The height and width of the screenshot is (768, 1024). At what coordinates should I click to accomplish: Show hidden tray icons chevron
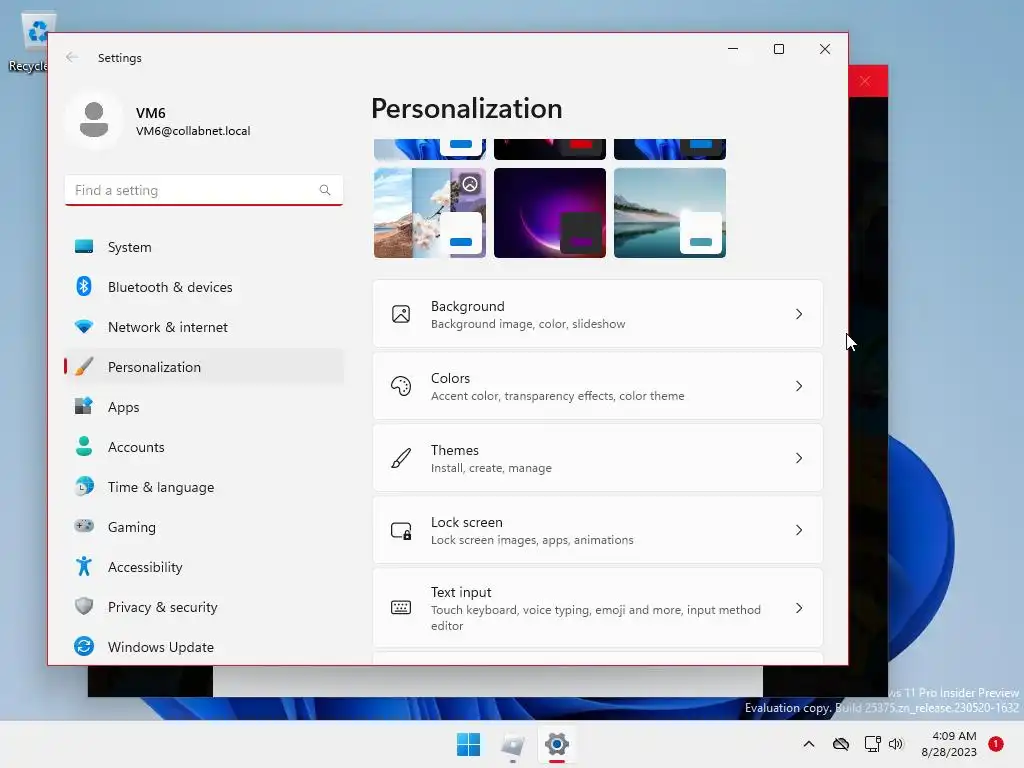[808, 744]
